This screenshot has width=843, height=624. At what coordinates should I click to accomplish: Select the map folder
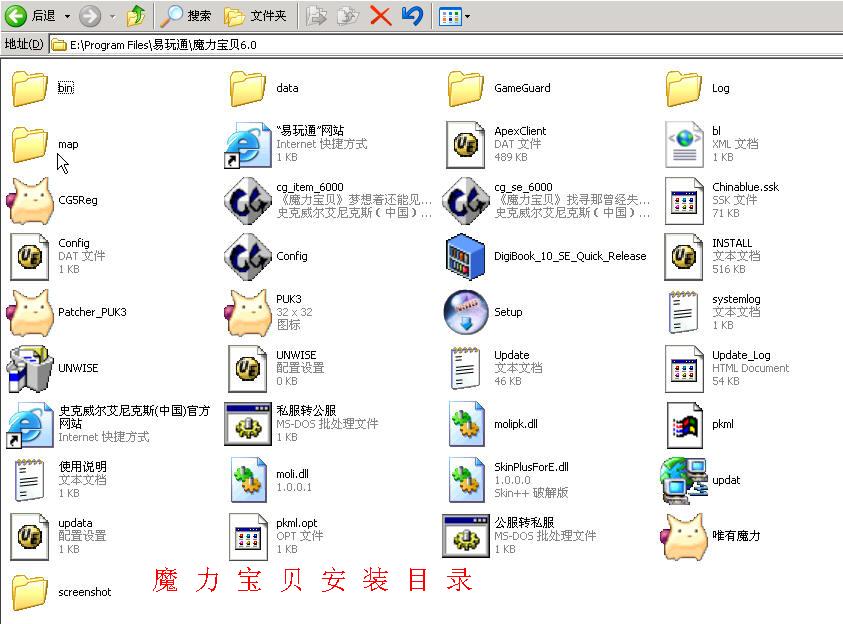pyautogui.click(x=45, y=144)
